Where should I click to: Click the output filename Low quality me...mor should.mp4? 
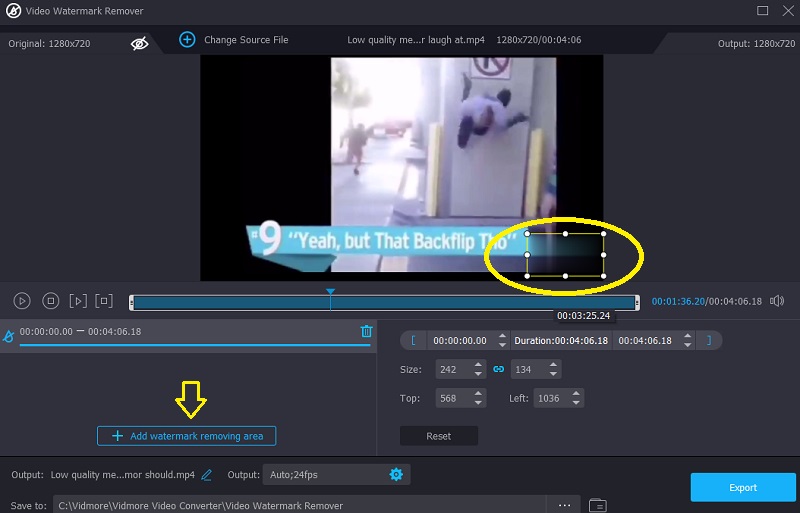(122, 475)
